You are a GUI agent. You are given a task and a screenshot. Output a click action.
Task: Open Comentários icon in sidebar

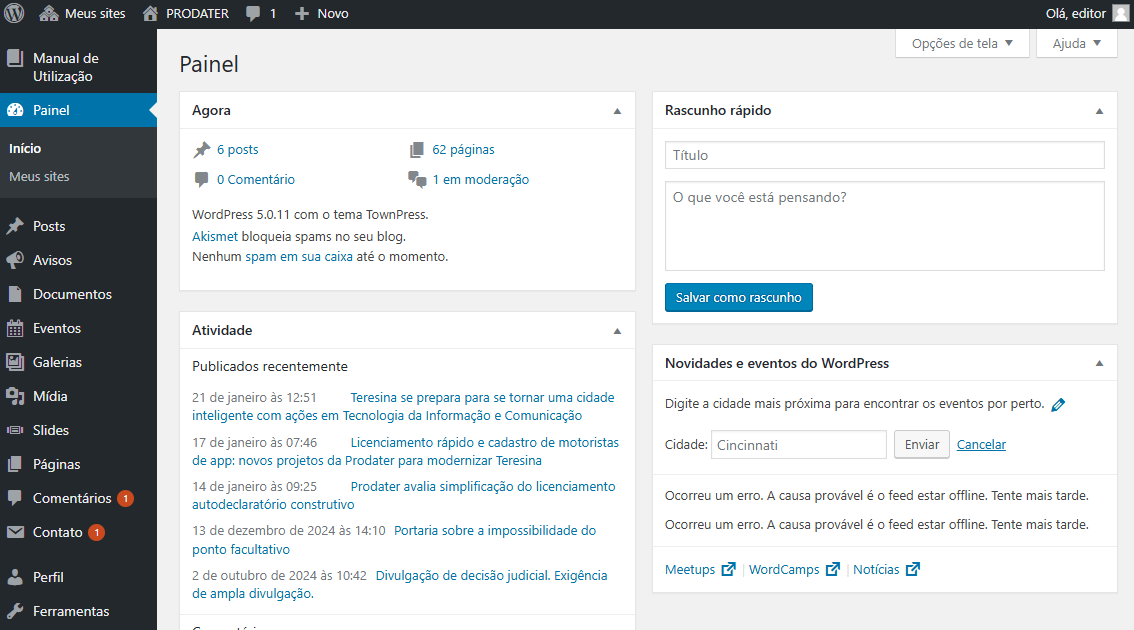coord(15,498)
